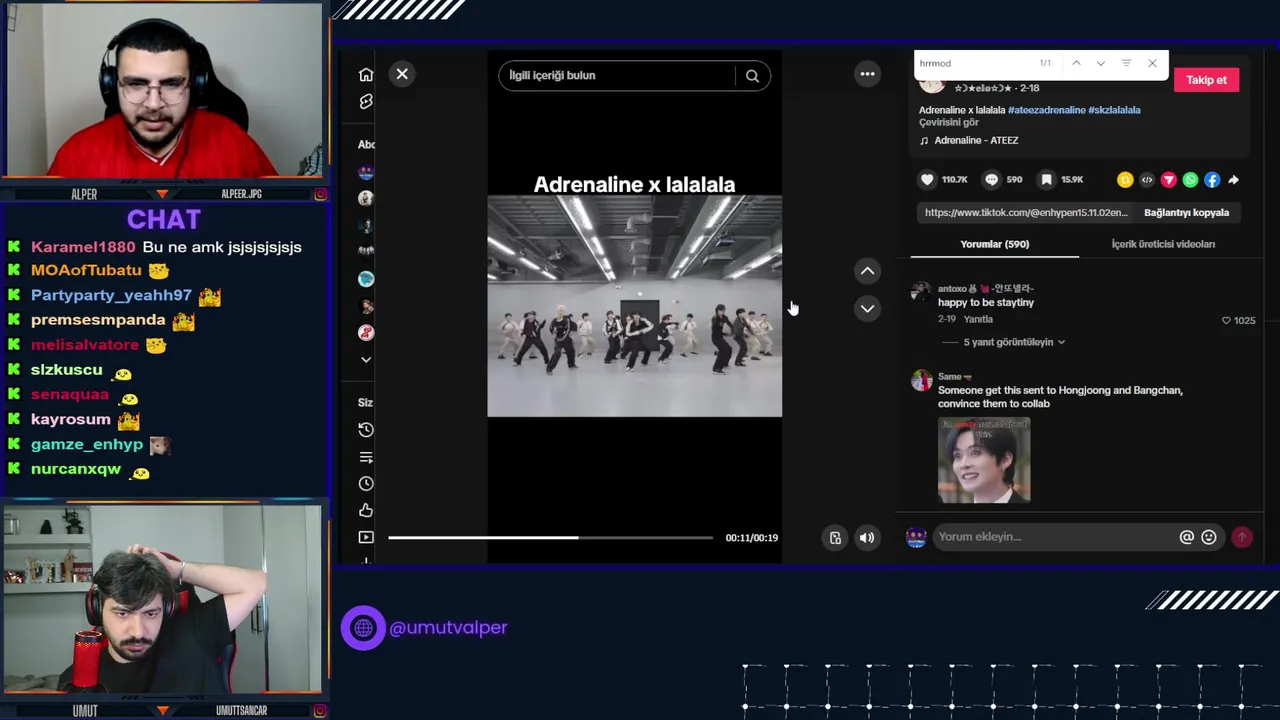Click the 'Takip et' follow button
The image size is (1280, 720).
(x=1206, y=80)
